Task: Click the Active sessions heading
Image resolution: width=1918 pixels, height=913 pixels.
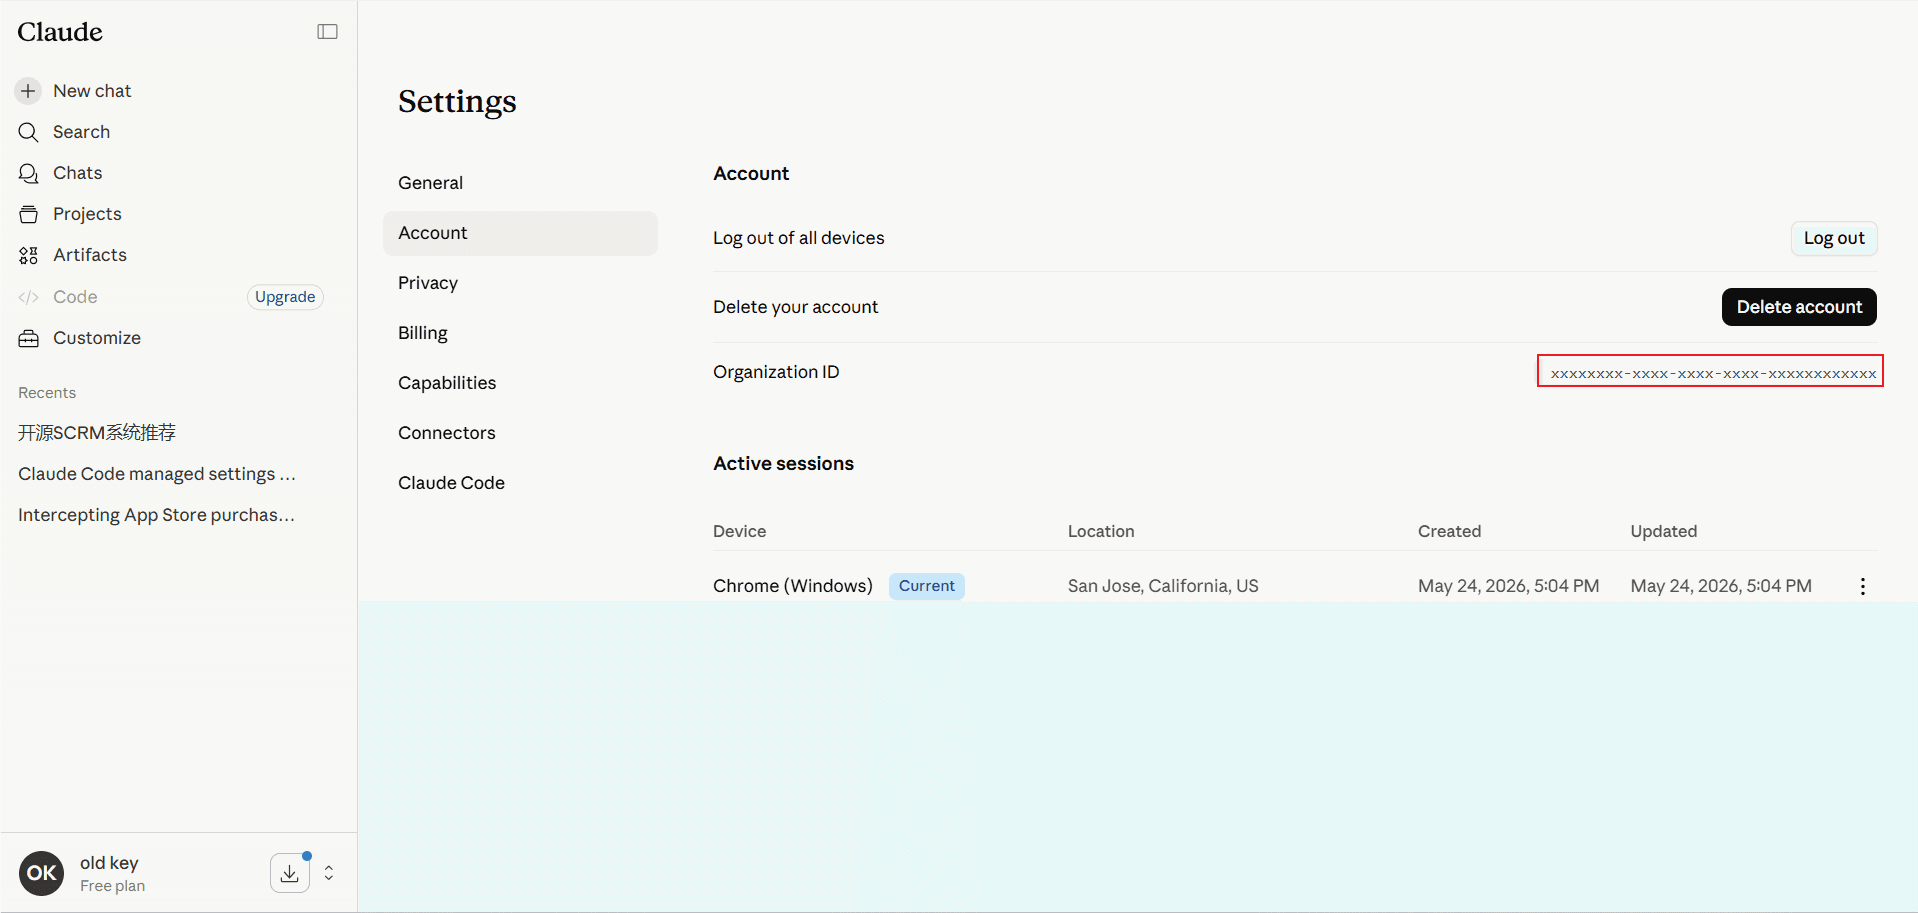Action: (x=784, y=463)
